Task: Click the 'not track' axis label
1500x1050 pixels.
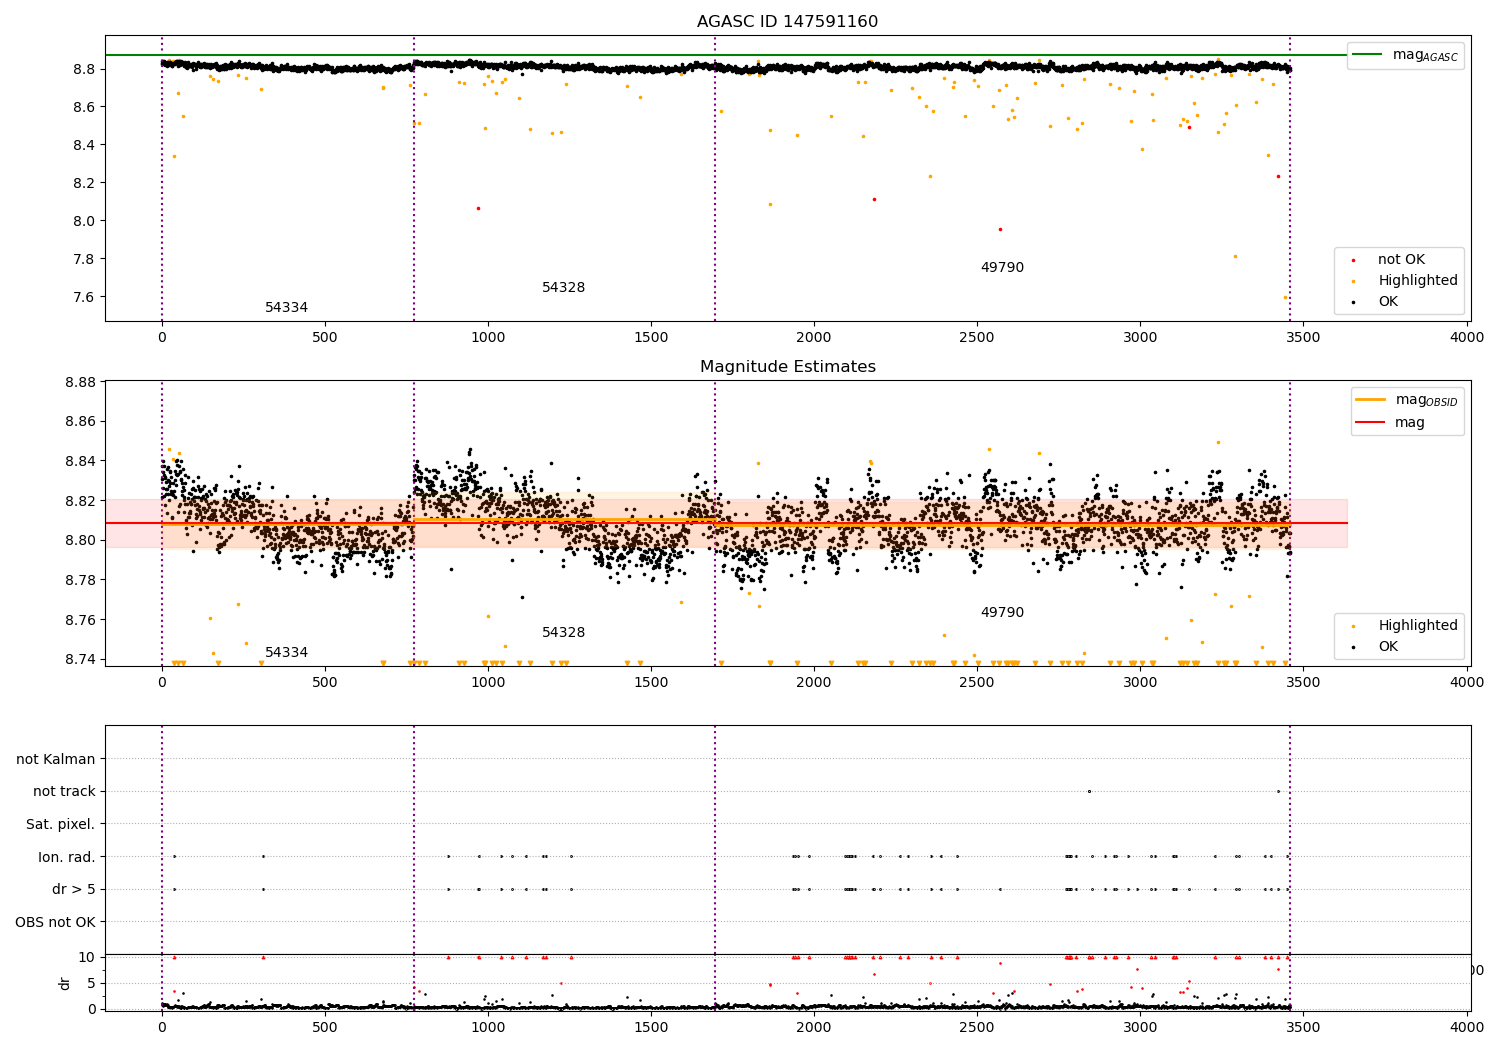Action: (x=64, y=792)
